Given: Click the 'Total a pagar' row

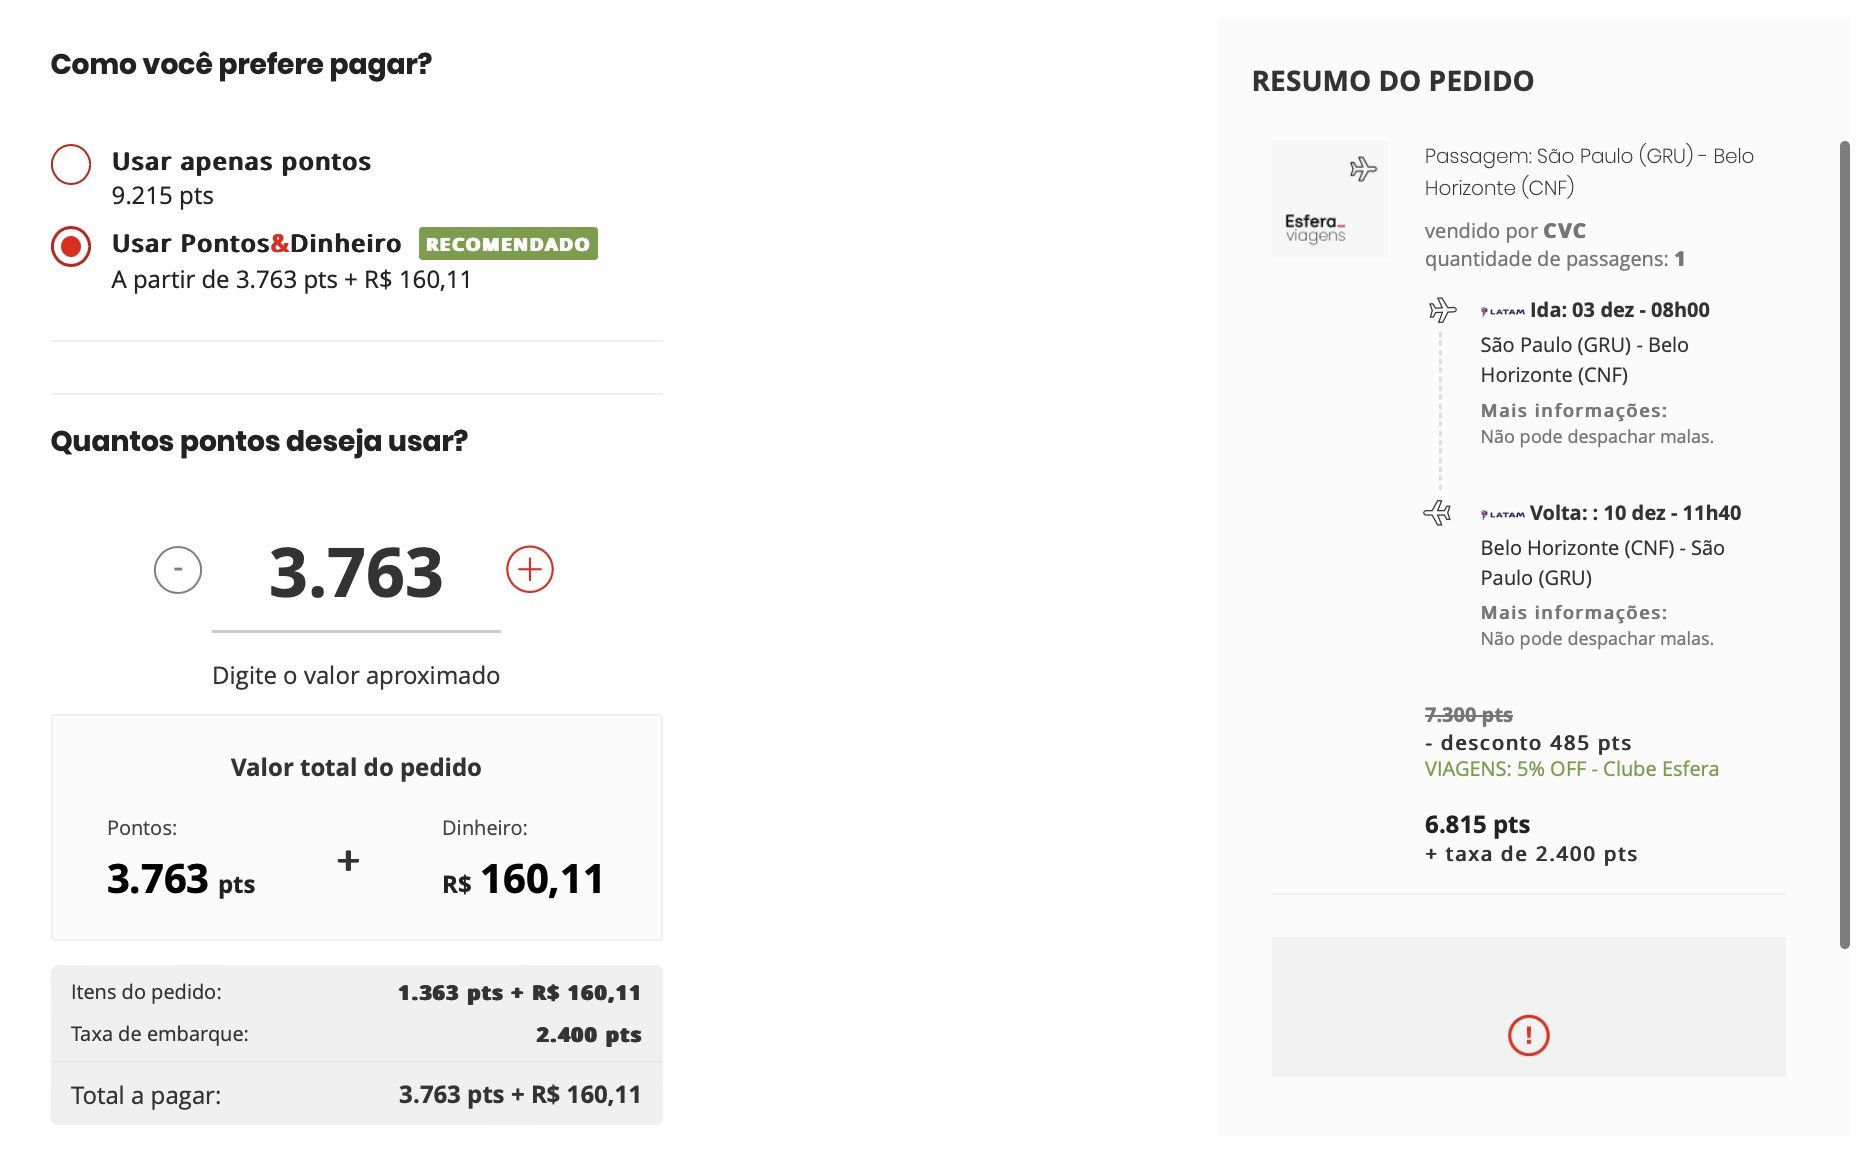Looking at the screenshot, I should (356, 1095).
